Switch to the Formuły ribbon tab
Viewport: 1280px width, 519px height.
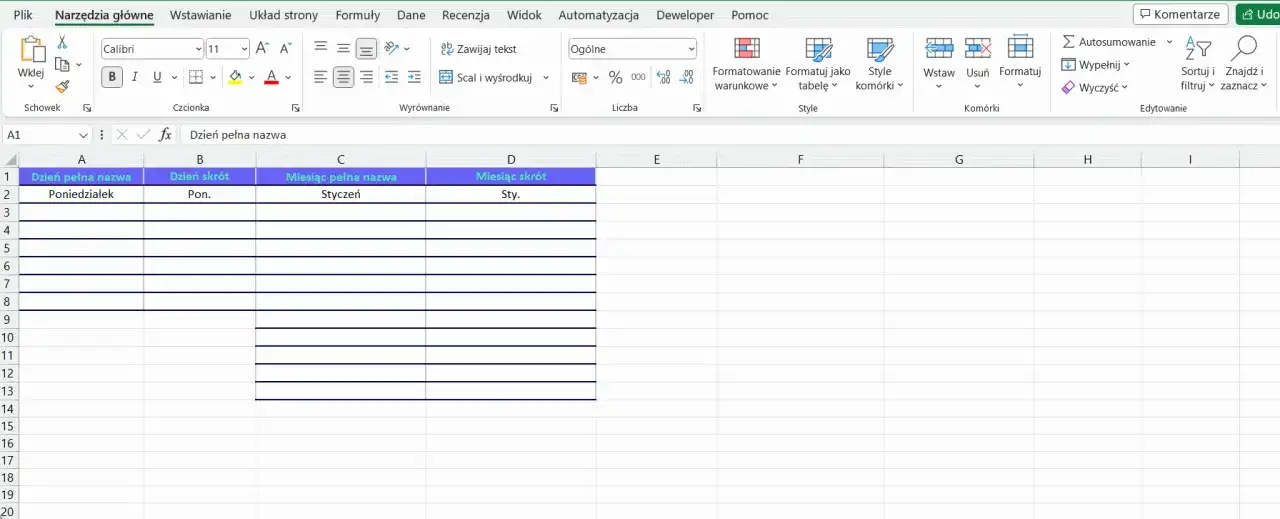357,15
